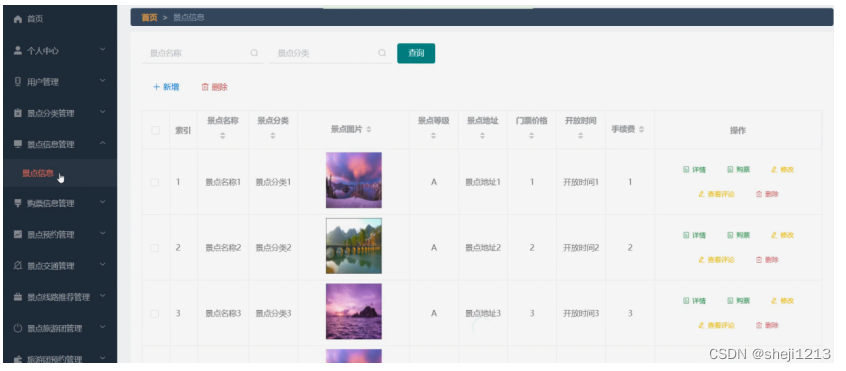Click the search icon in 景点名称 field
Screen dimensions: 846x371
254,53
